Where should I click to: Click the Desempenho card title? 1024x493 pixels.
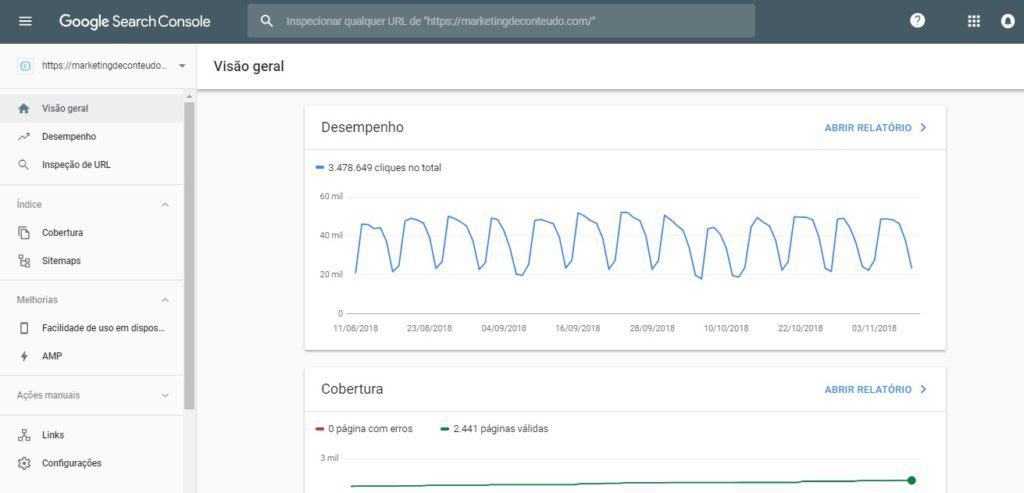tap(362, 127)
